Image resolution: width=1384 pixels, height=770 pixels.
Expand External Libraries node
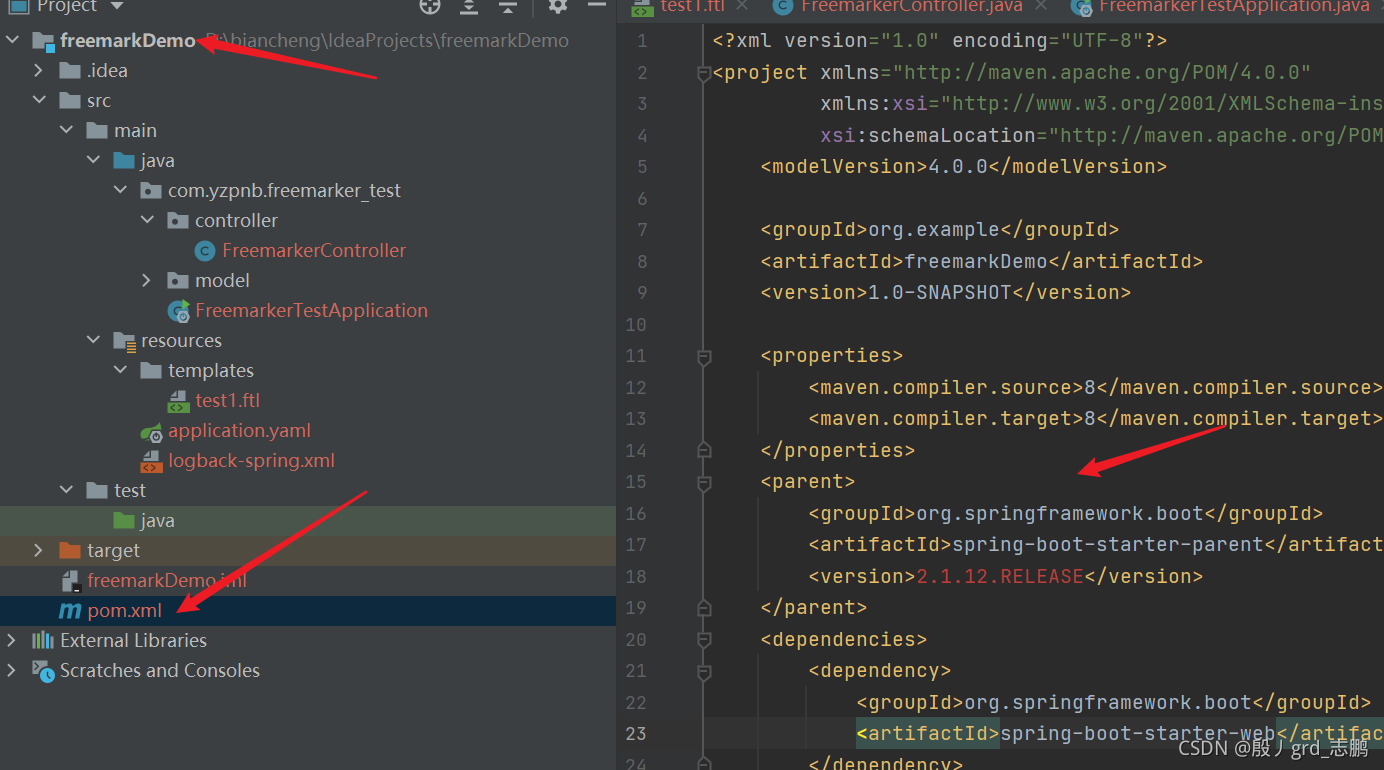[x=12, y=641]
